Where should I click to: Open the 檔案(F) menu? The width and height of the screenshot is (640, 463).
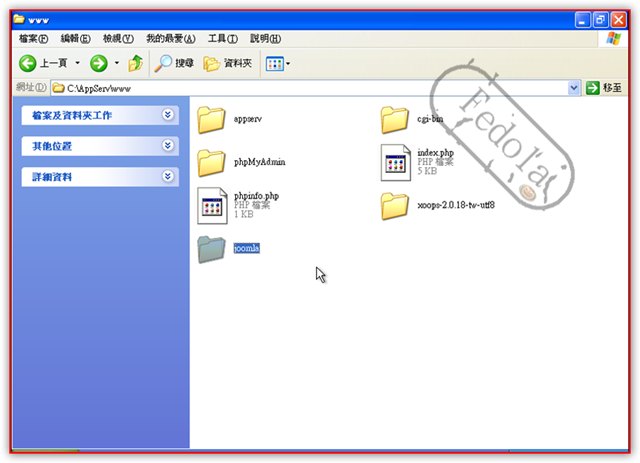[x=33, y=38]
